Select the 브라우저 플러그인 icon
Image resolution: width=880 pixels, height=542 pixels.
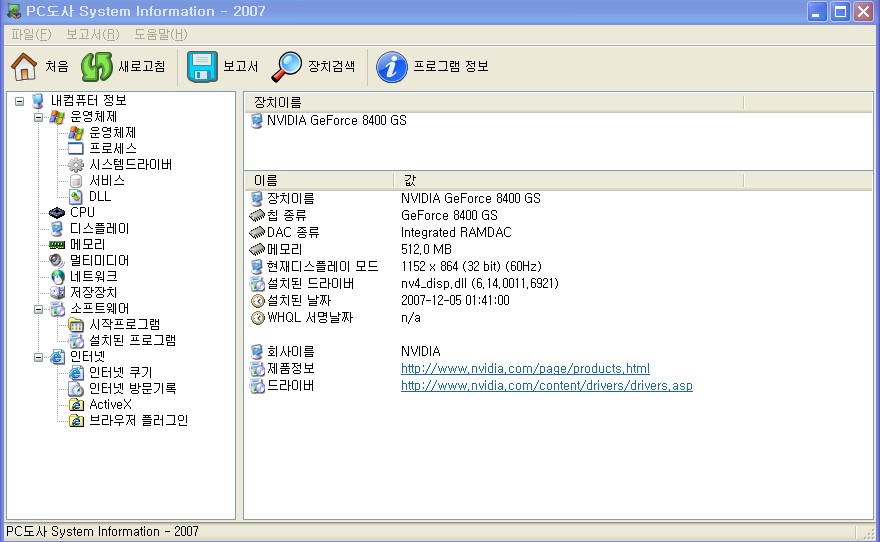[x=76, y=421]
